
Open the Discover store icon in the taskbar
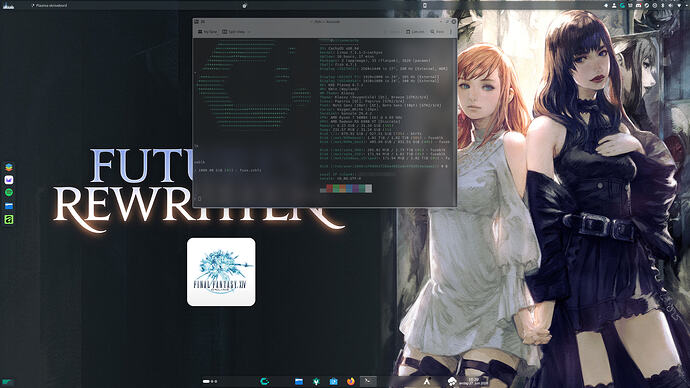click(x=334, y=381)
